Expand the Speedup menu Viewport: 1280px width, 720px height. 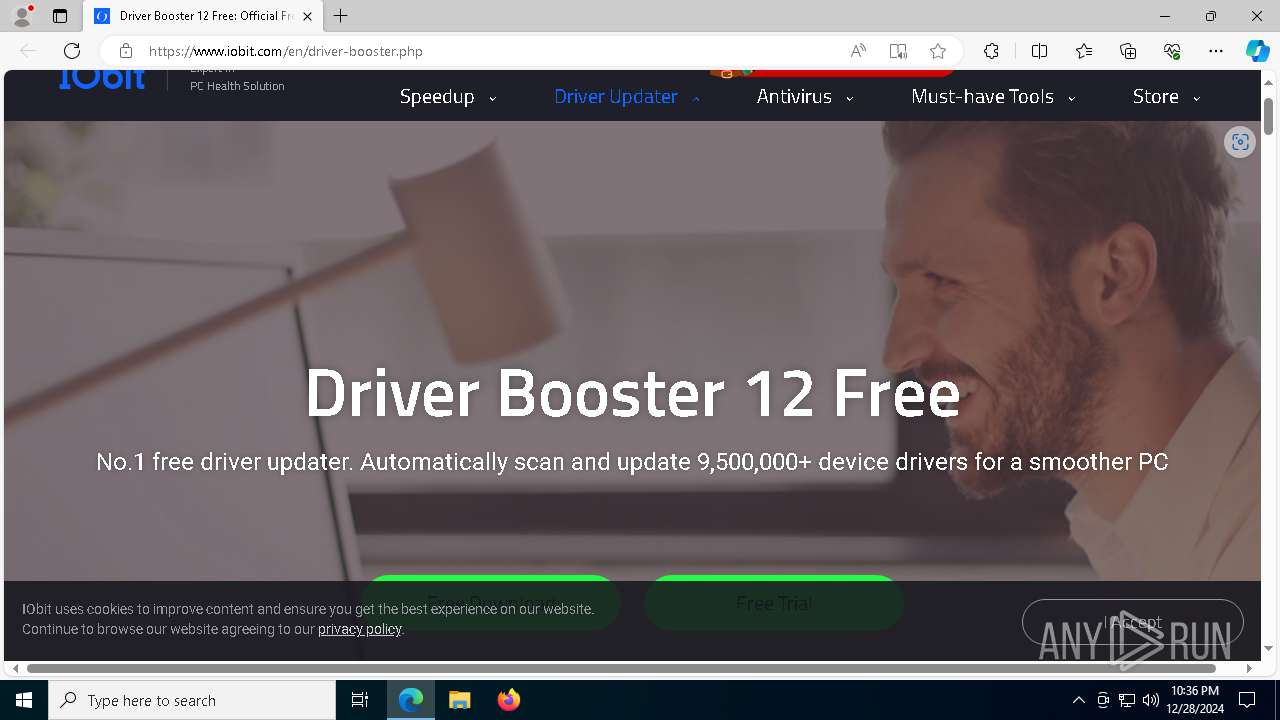tap(447, 97)
